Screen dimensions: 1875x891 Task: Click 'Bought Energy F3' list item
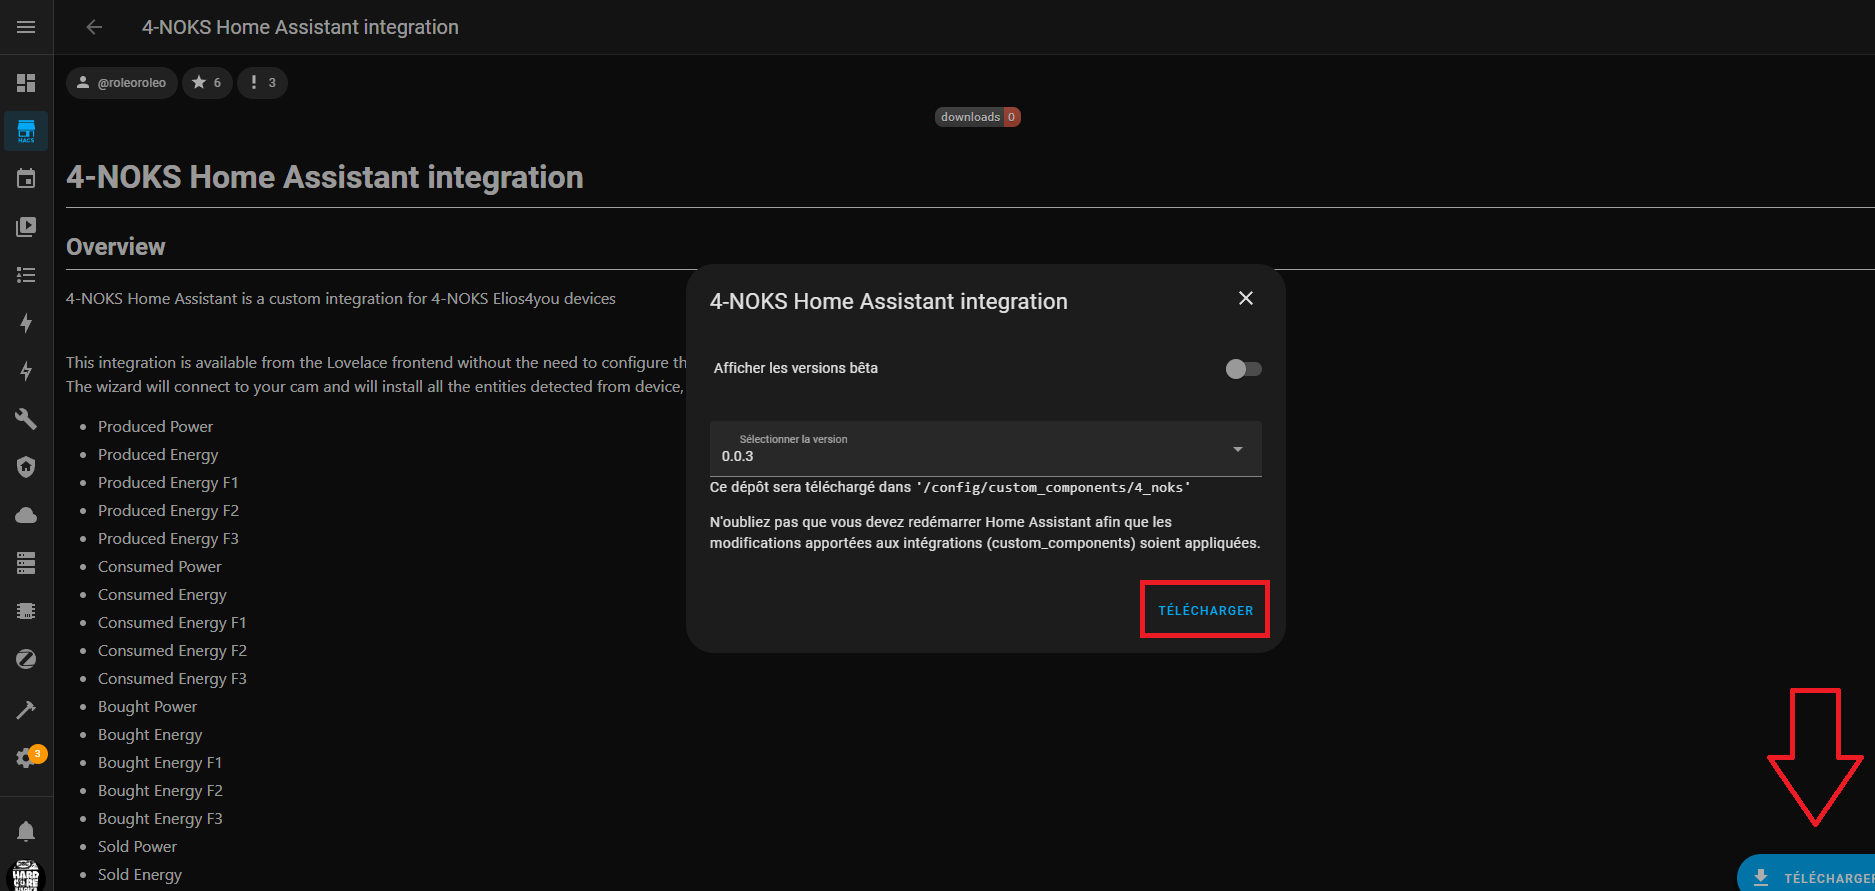(x=160, y=819)
